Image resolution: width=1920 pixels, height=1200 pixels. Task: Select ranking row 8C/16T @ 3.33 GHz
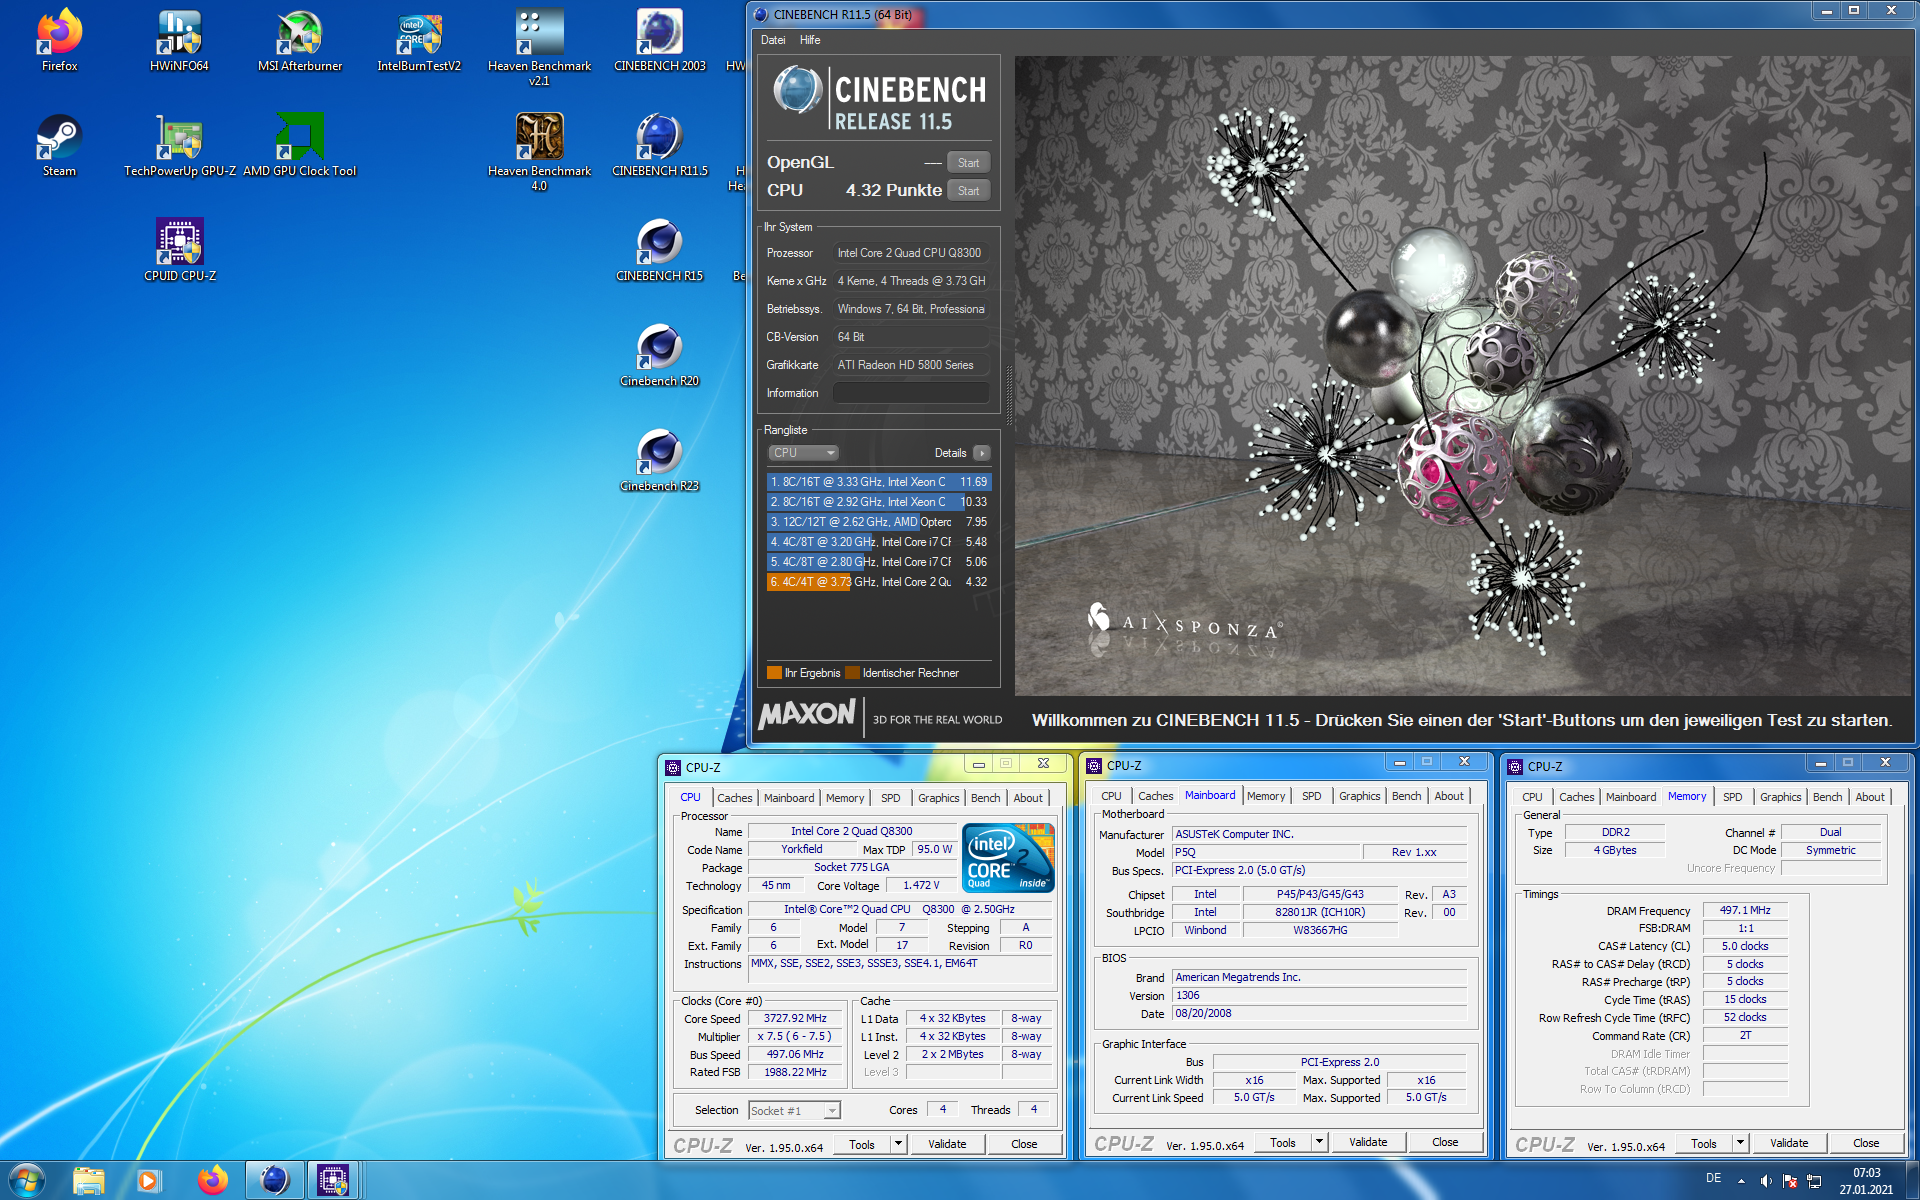879,482
